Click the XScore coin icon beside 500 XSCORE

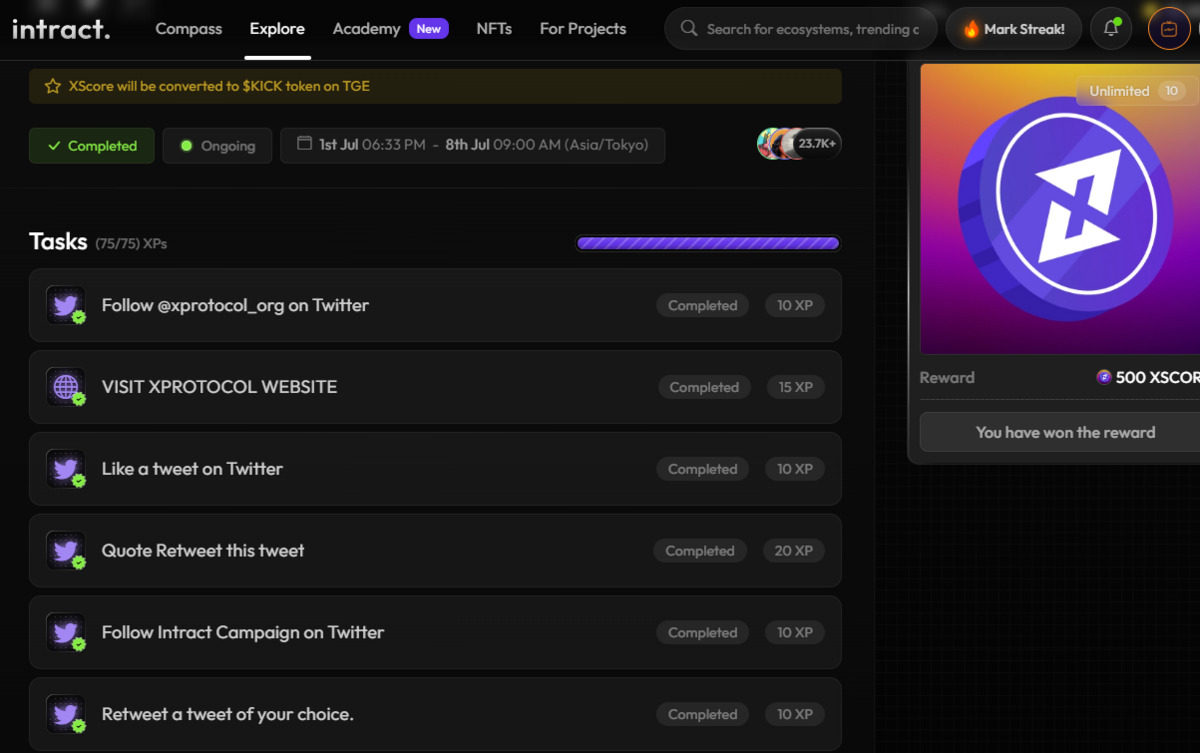click(x=1104, y=377)
